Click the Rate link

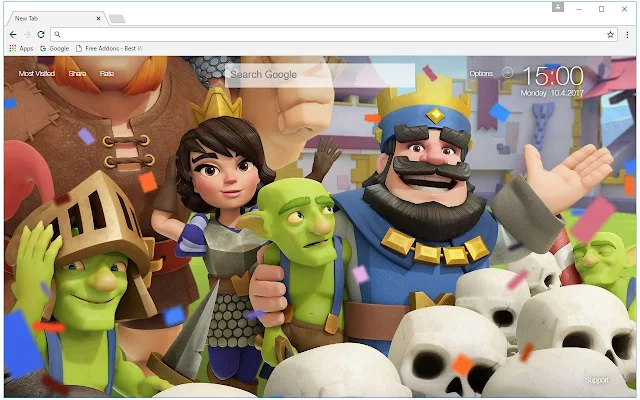pyautogui.click(x=107, y=73)
